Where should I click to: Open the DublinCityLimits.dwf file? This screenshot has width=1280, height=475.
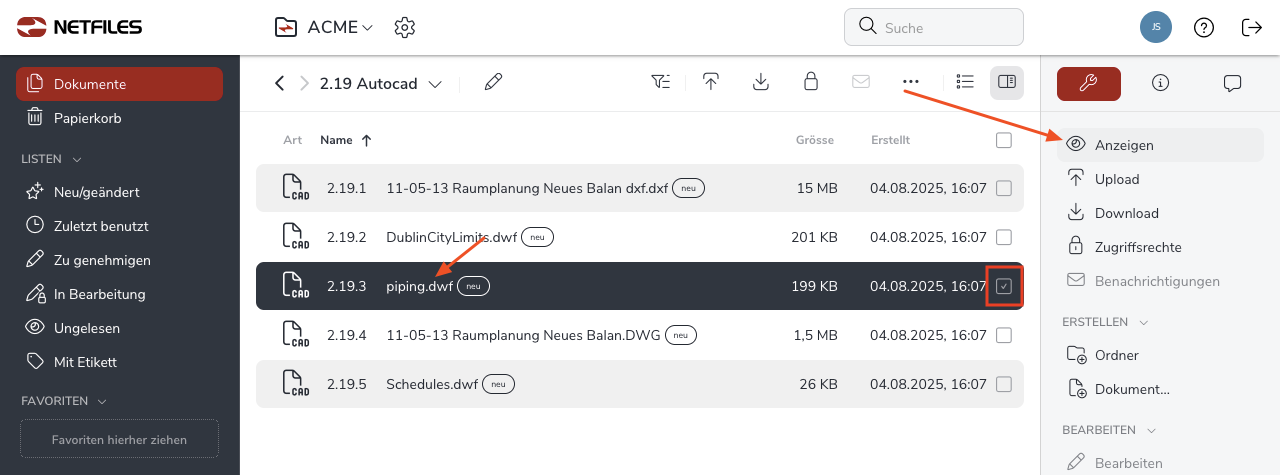click(x=450, y=237)
